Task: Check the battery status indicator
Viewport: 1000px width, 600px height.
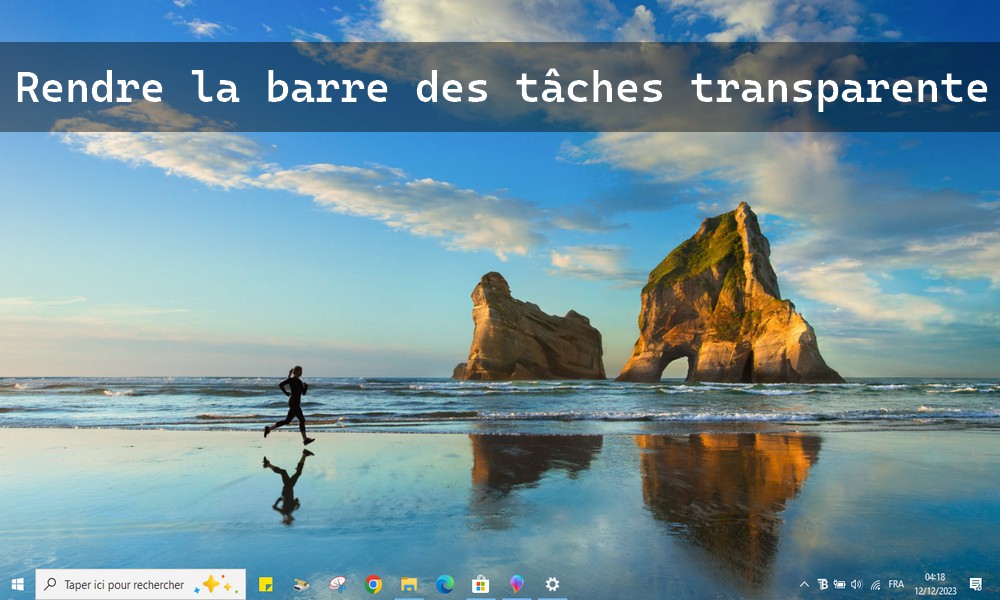Action: (x=839, y=584)
